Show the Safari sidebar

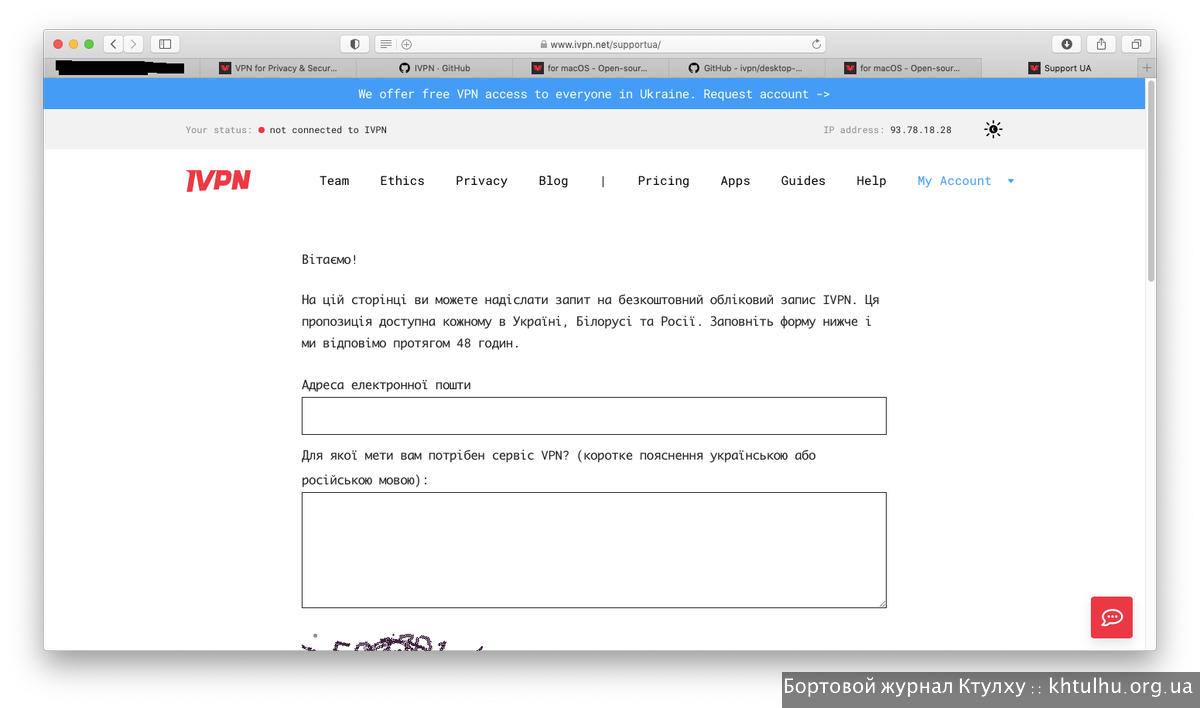coord(165,44)
